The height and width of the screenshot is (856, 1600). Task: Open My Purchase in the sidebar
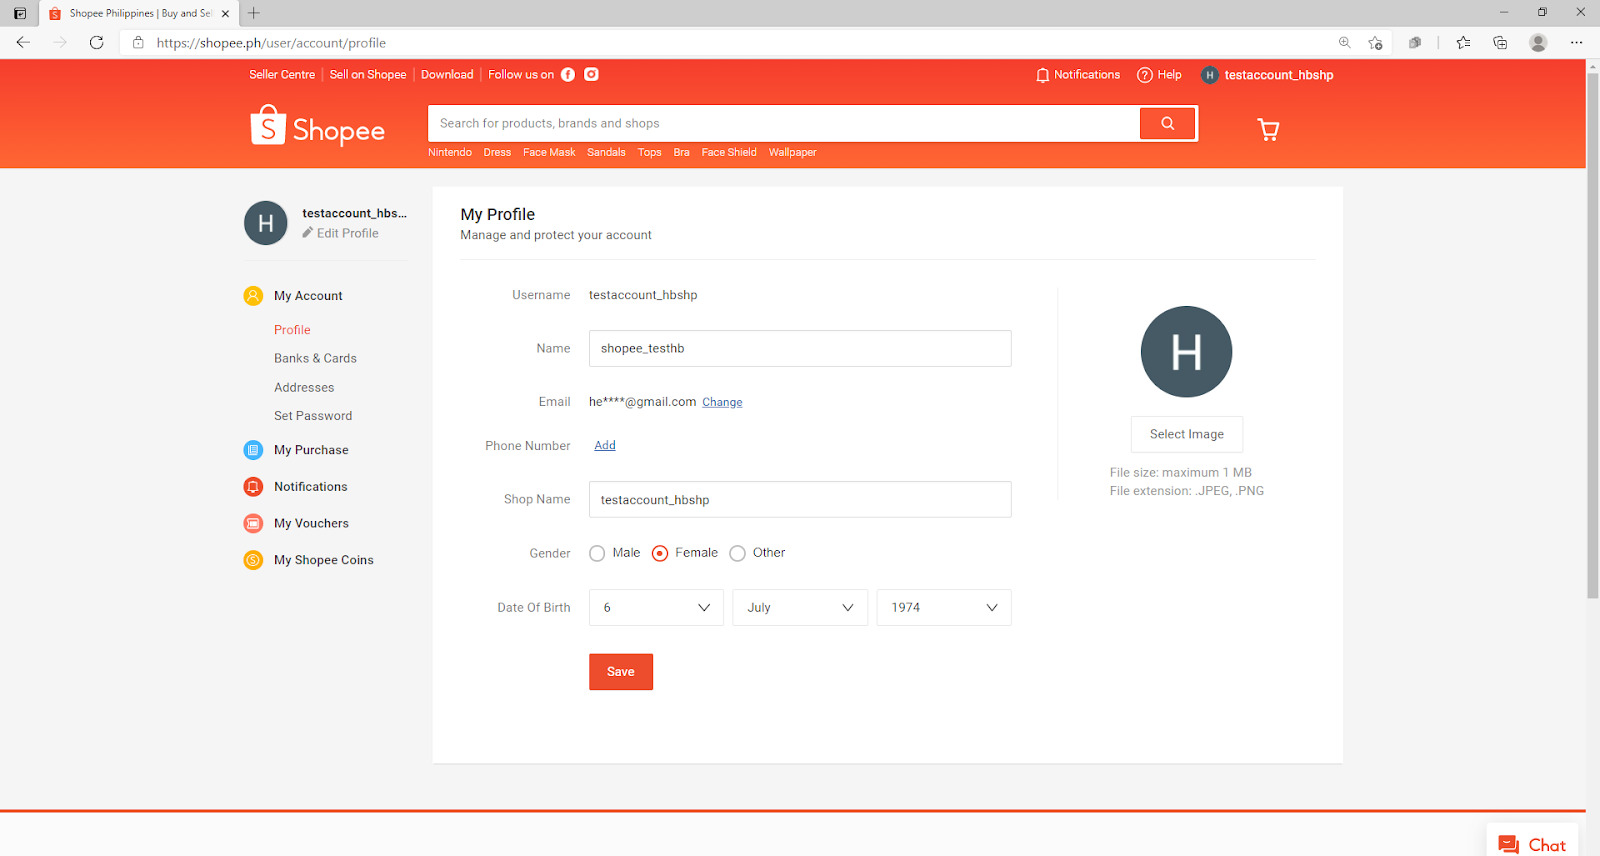click(x=311, y=450)
